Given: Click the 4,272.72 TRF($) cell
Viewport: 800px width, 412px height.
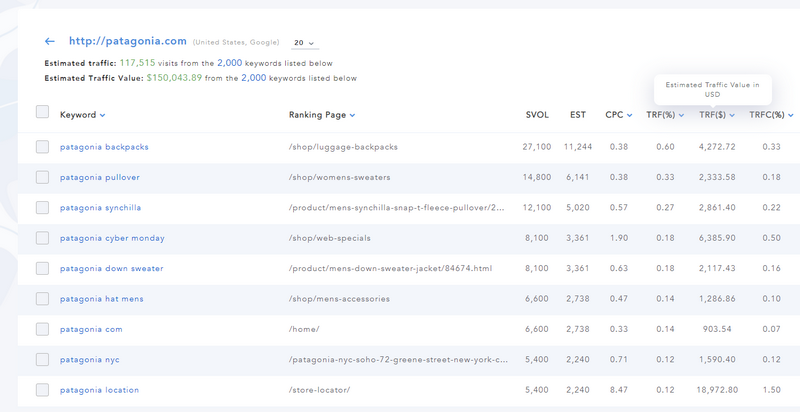Looking at the screenshot, I should [x=717, y=147].
